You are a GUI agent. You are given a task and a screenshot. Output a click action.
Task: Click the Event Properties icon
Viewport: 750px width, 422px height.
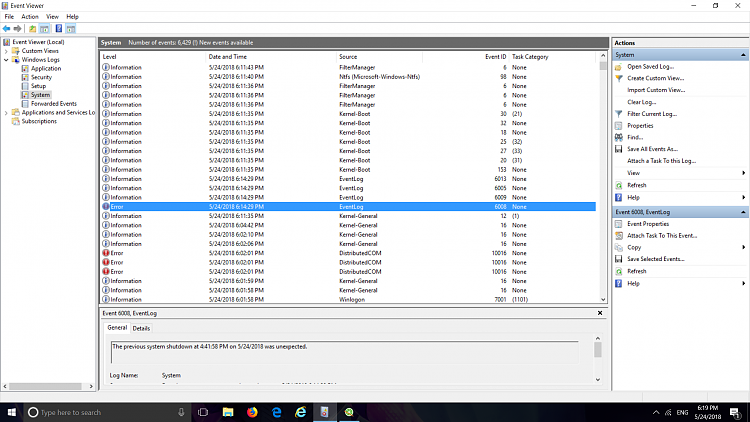[x=618, y=224]
